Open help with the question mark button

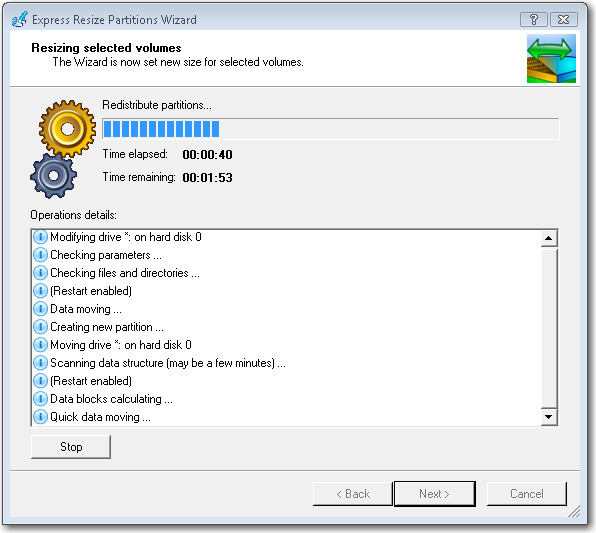pyautogui.click(x=533, y=19)
